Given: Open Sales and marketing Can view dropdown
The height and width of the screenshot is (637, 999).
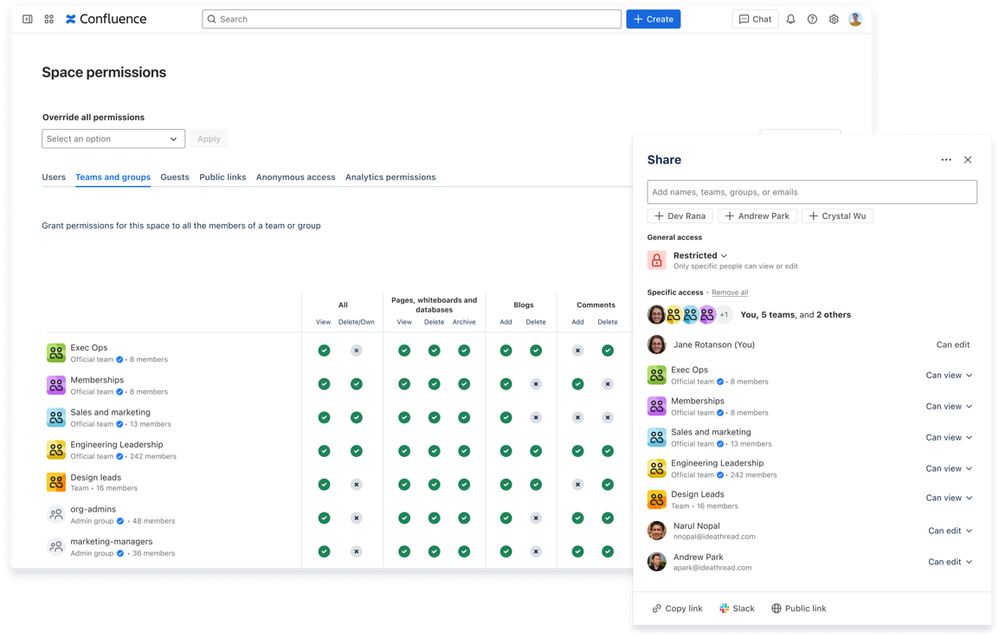Looking at the screenshot, I should click(949, 438).
